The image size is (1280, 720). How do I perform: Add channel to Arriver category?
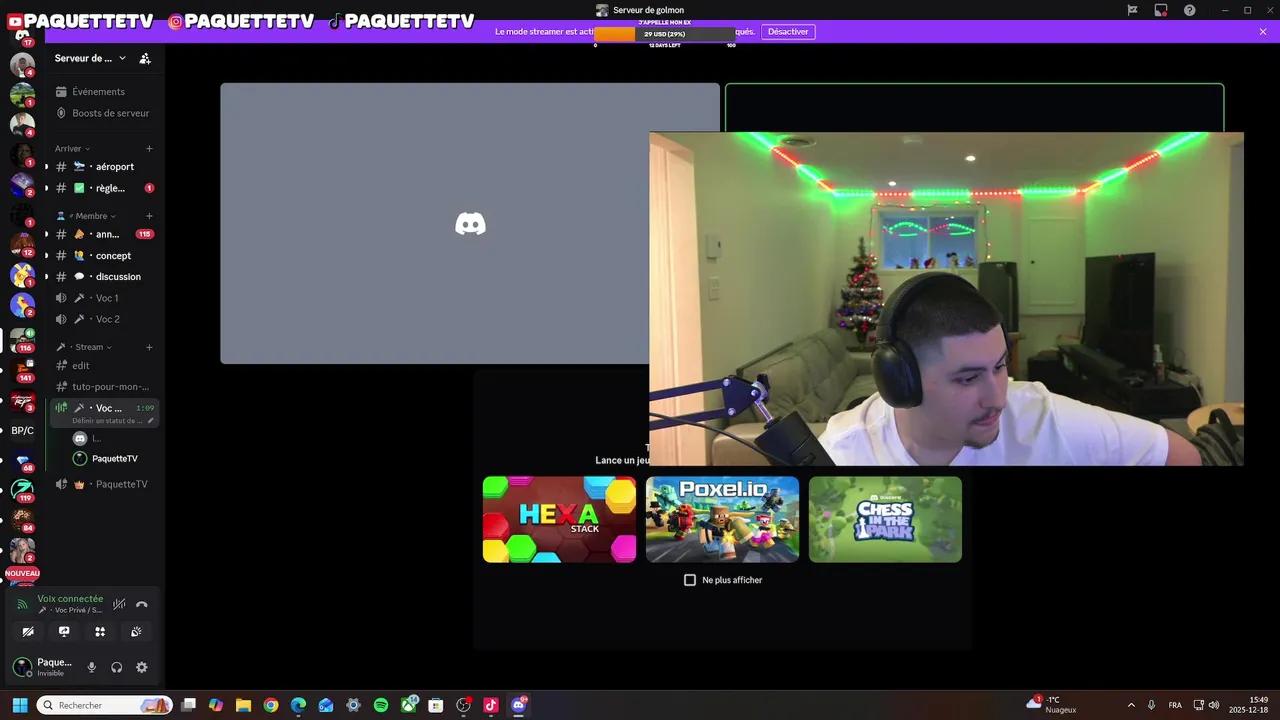150,148
